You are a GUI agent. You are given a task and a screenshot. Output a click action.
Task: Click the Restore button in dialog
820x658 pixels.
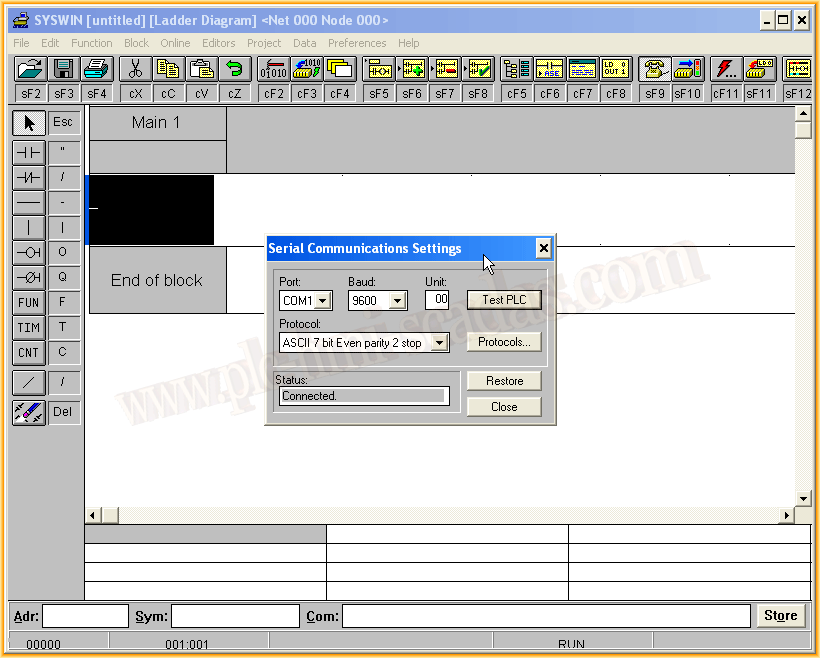[x=504, y=381]
